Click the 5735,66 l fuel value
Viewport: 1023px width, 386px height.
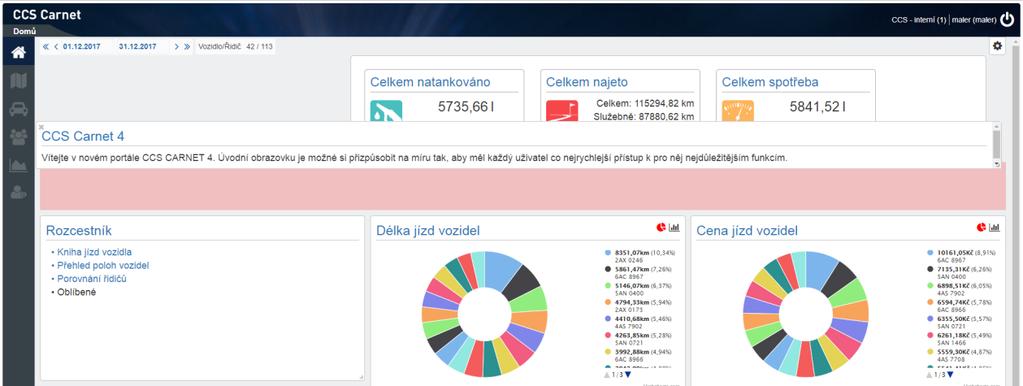(466, 106)
